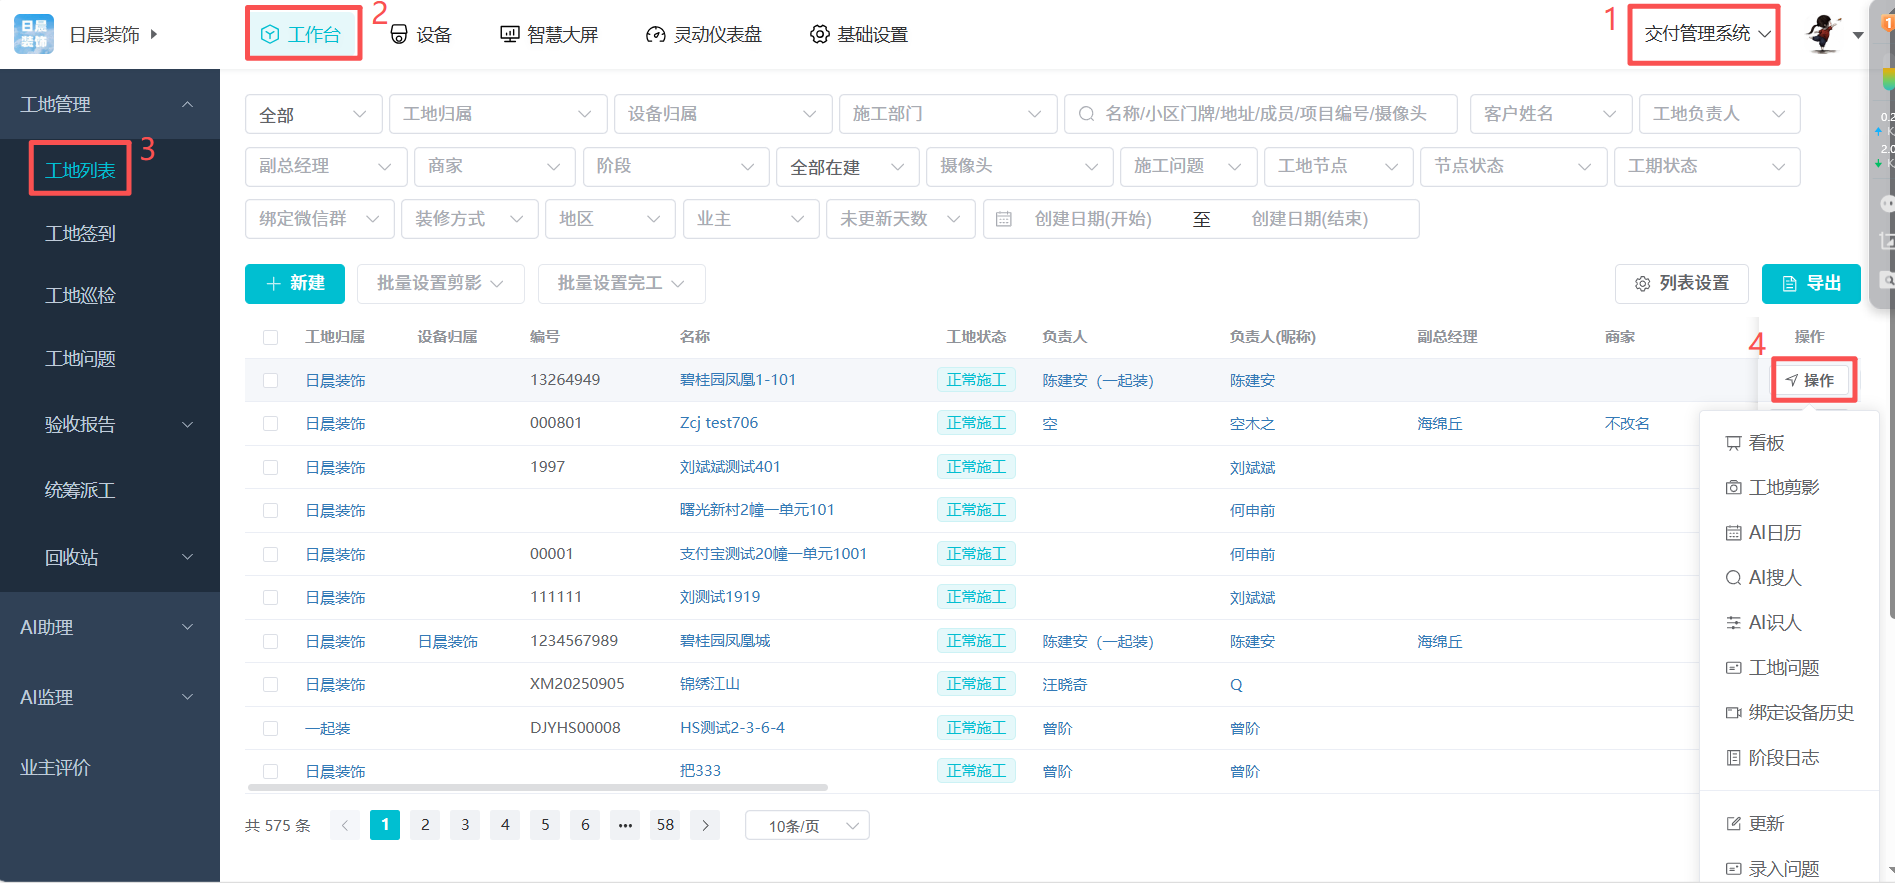This screenshot has height=883, width=1895.
Task: Check the row for 刘斌斌测试401
Action: (x=270, y=467)
